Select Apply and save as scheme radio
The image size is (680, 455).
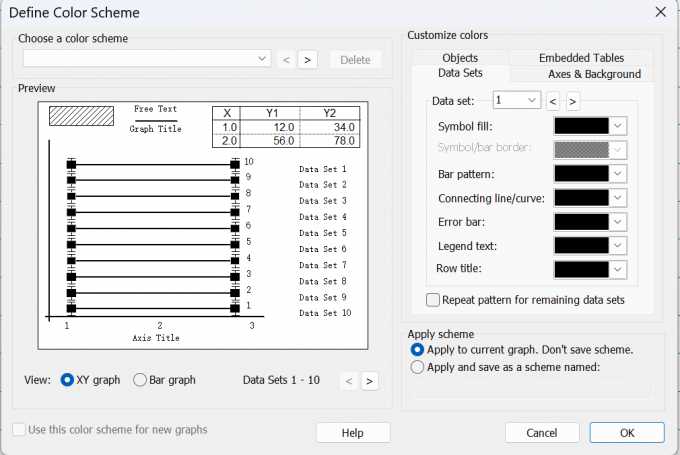point(417,367)
